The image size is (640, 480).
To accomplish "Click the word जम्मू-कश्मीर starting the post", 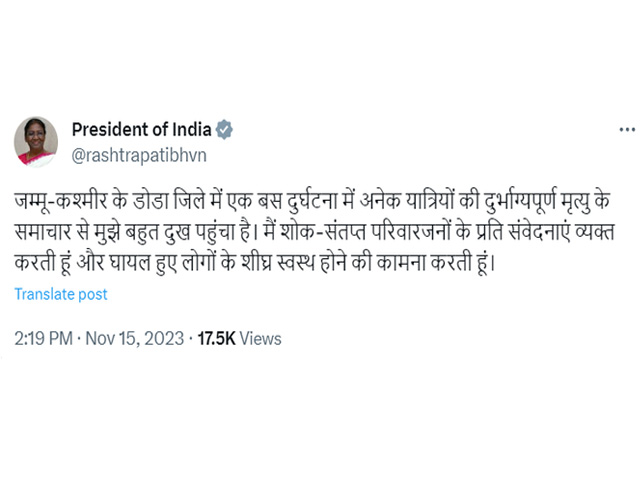I will pos(61,201).
